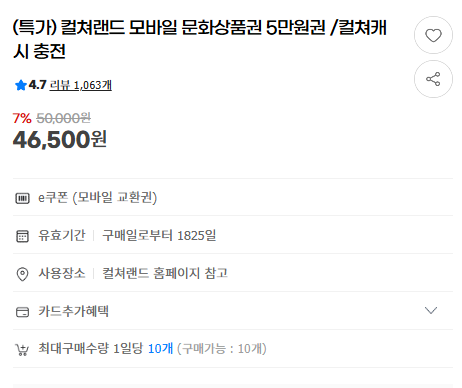Add product to wishlist with heart icon
This screenshot has height=388, width=462.
[433, 35]
